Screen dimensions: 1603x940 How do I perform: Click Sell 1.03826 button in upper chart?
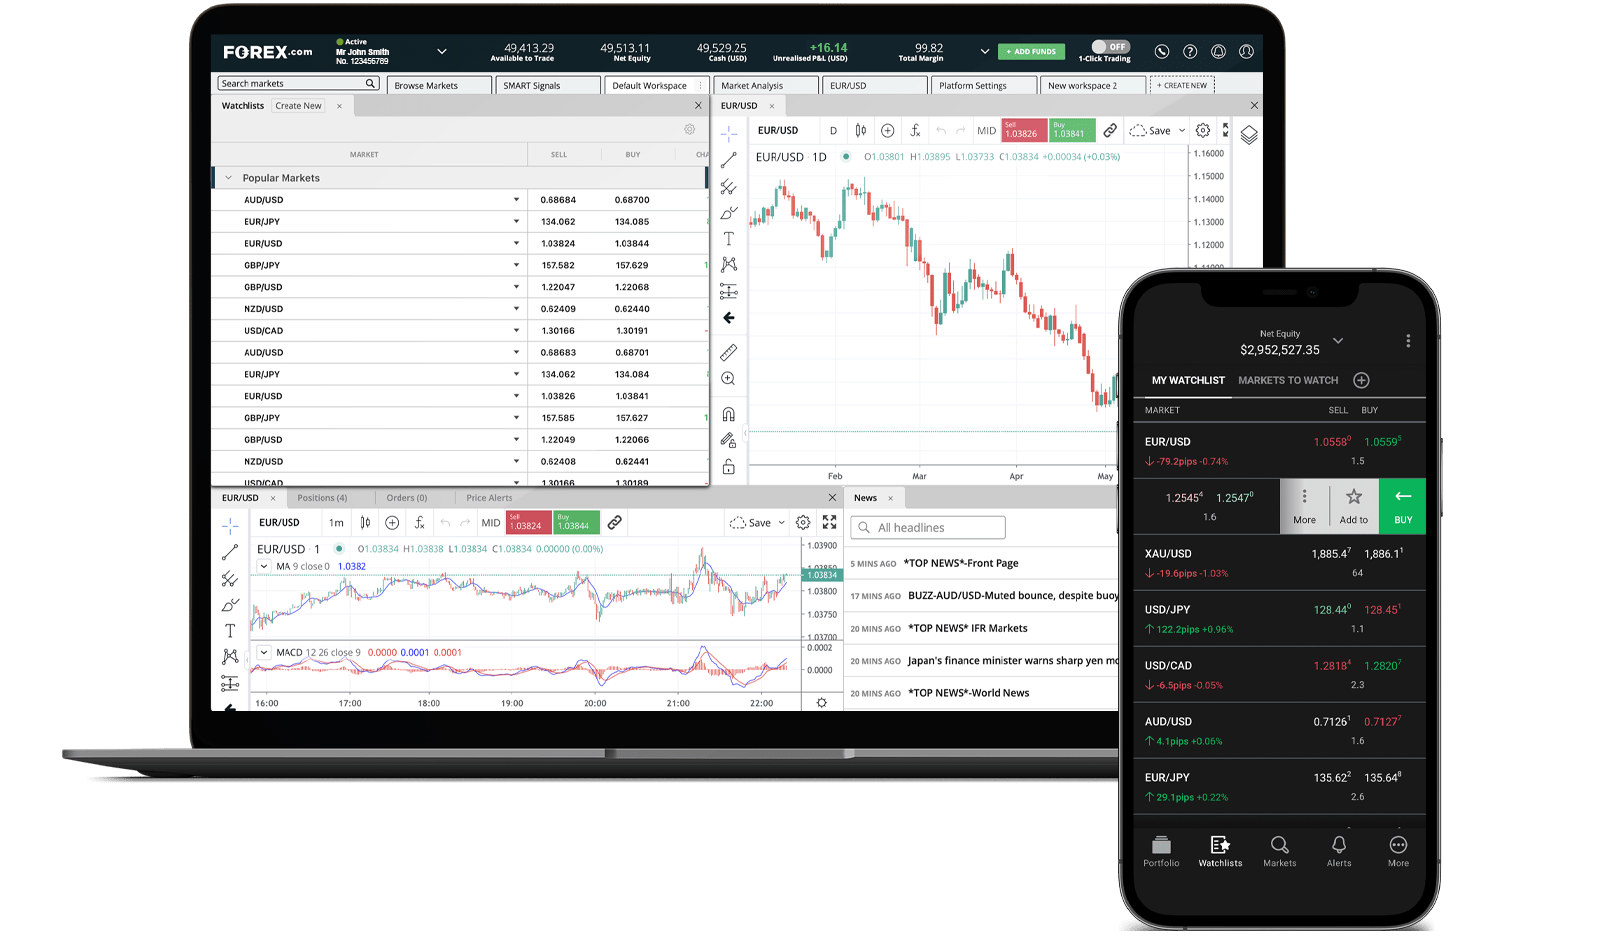[x=1025, y=130]
